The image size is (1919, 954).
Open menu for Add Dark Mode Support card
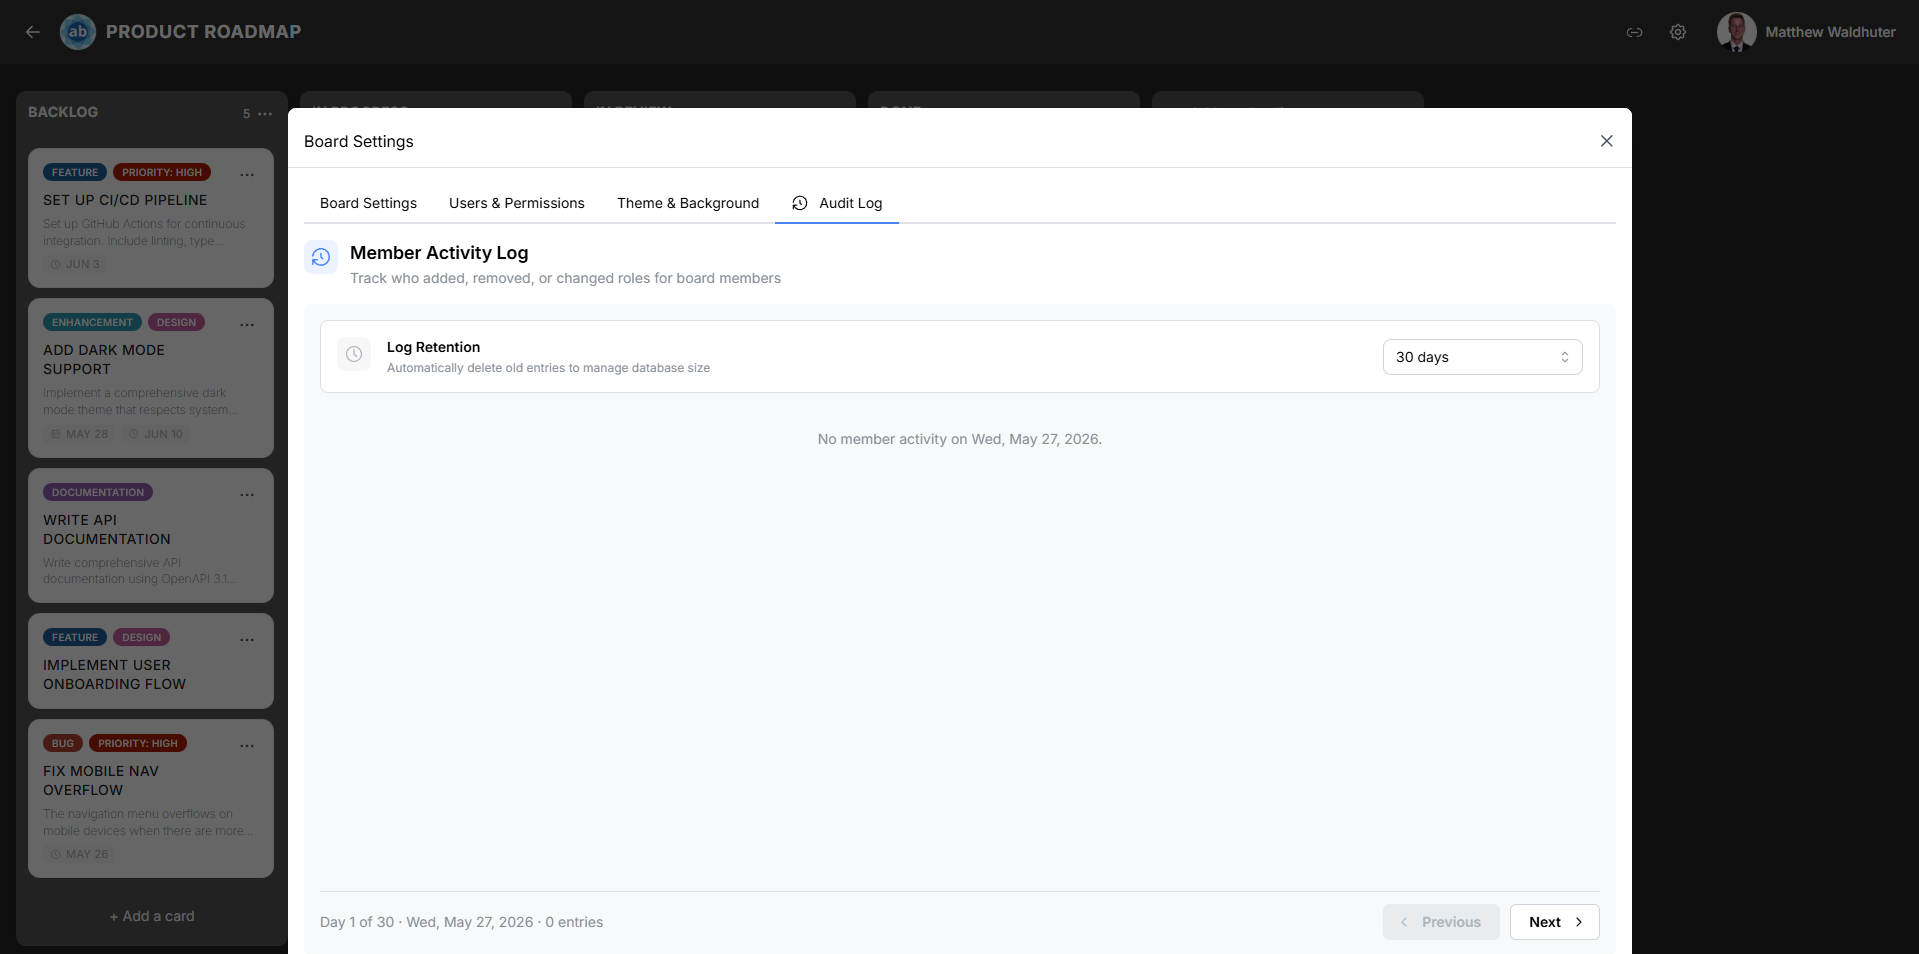click(247, 325)
